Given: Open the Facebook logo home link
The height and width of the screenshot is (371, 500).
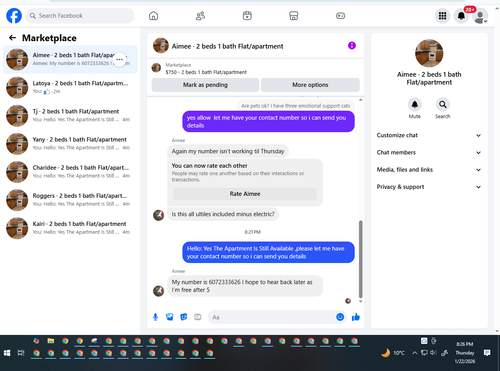Looking at the screenshot, I should coord(14,16).
